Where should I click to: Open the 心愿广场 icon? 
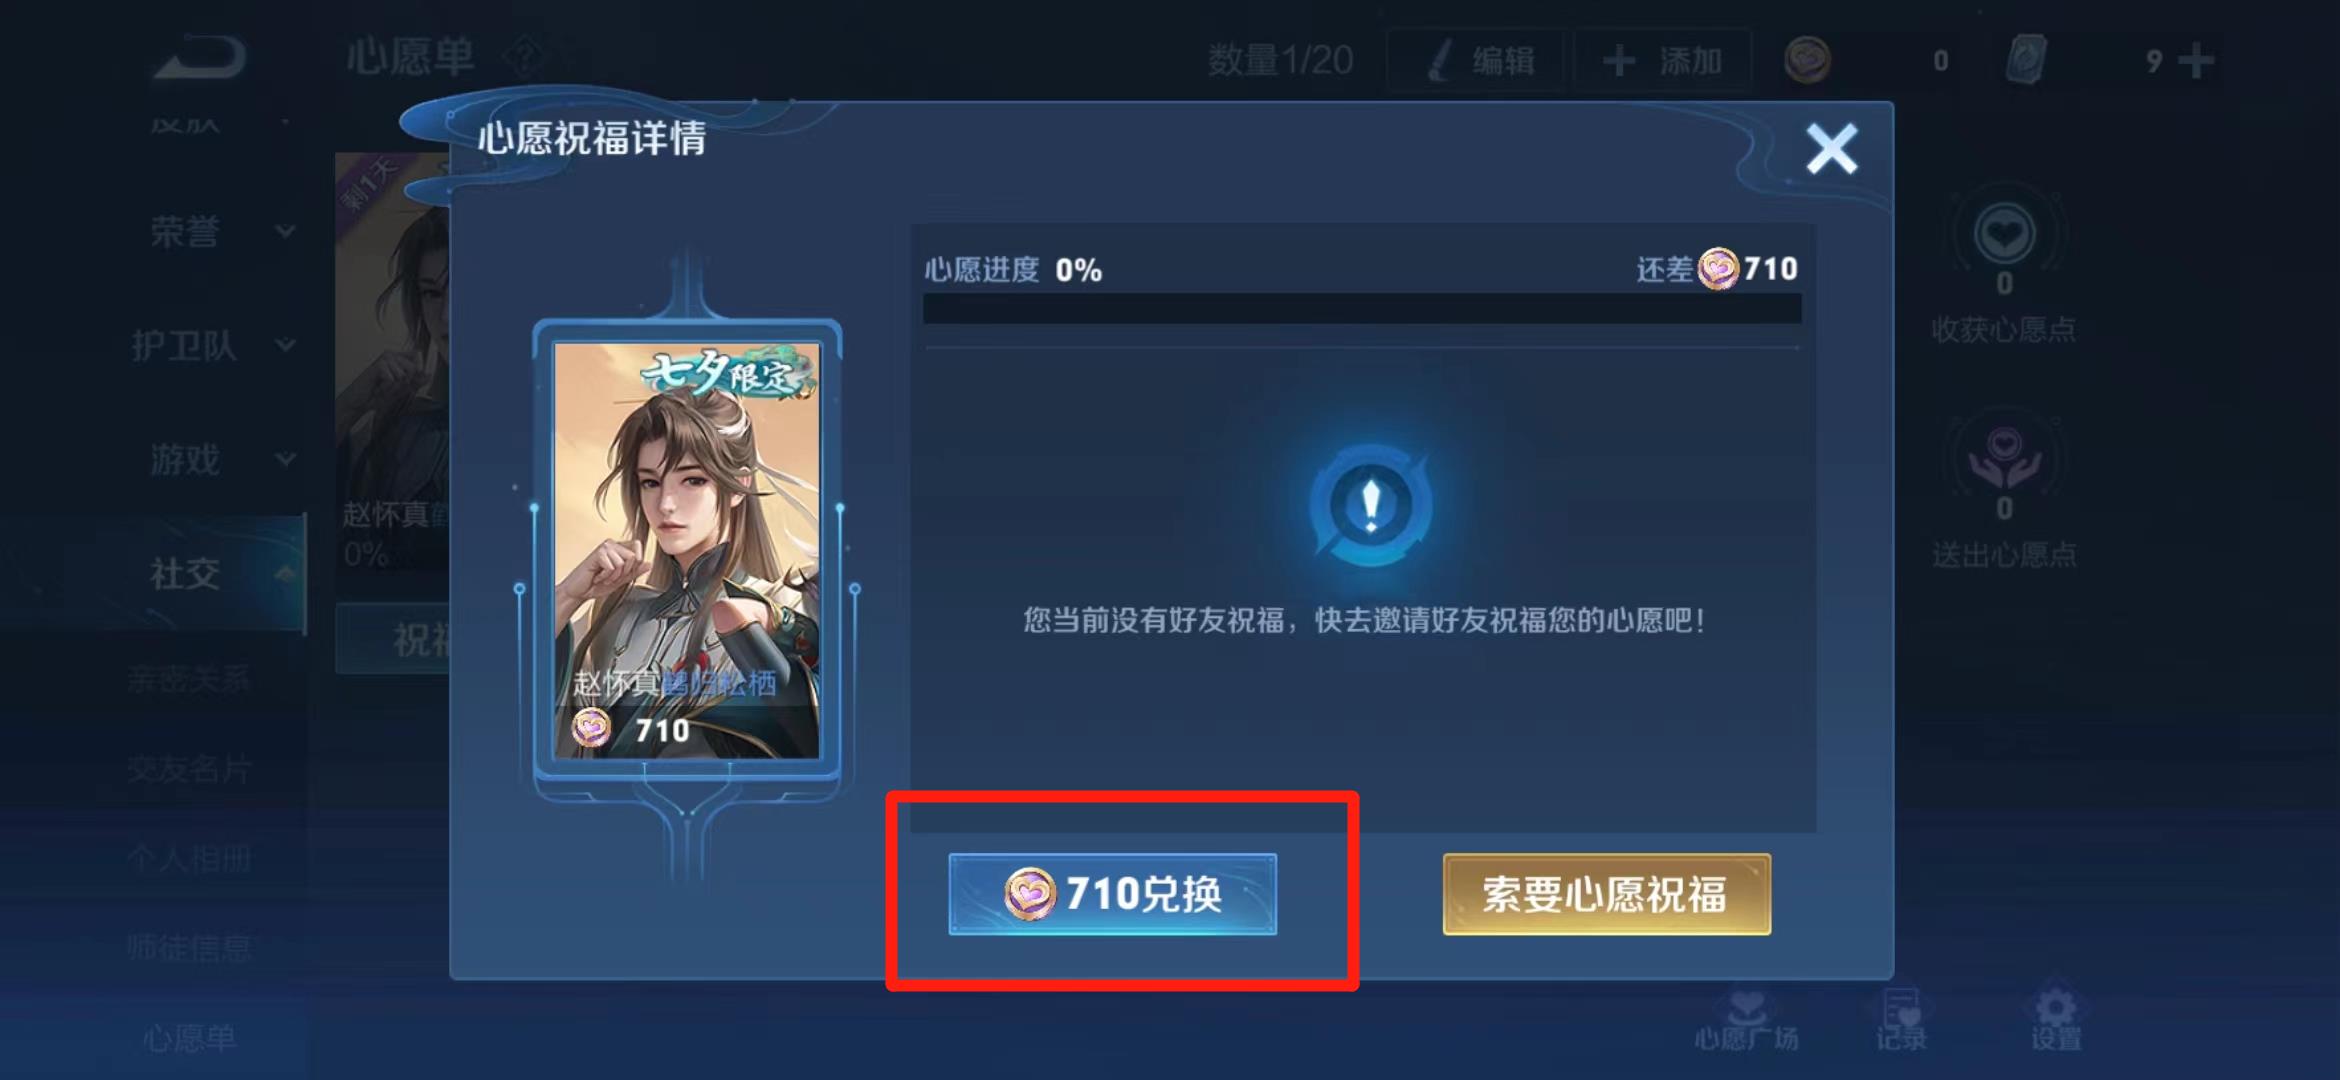tap(1746, 1005)
